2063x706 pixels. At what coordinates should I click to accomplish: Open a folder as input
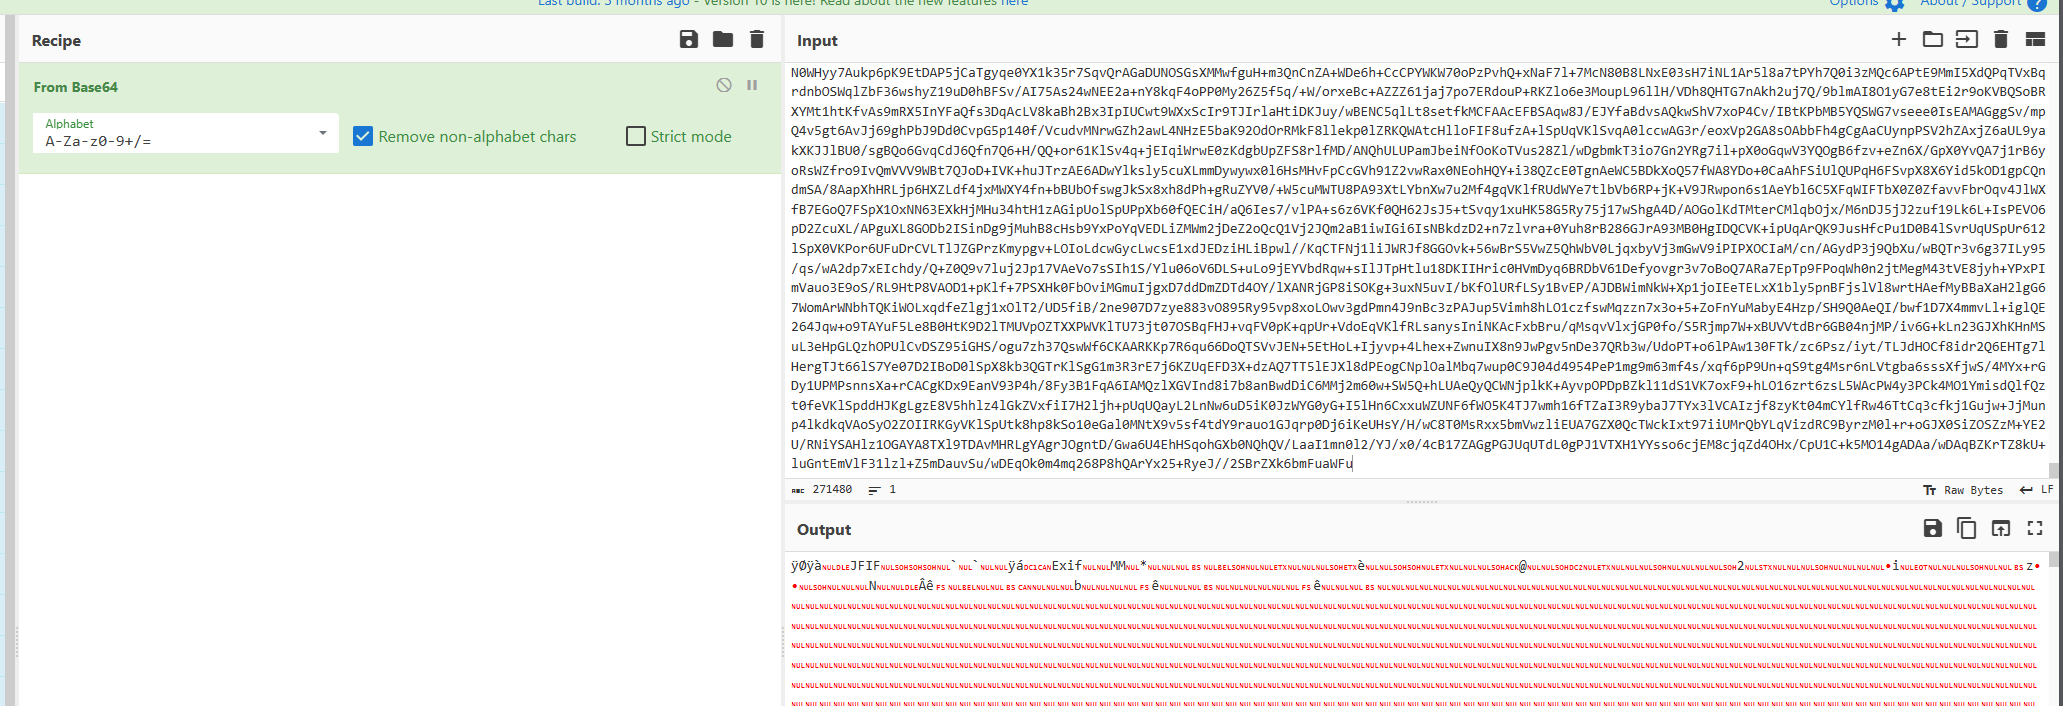tap(1933, 39)
